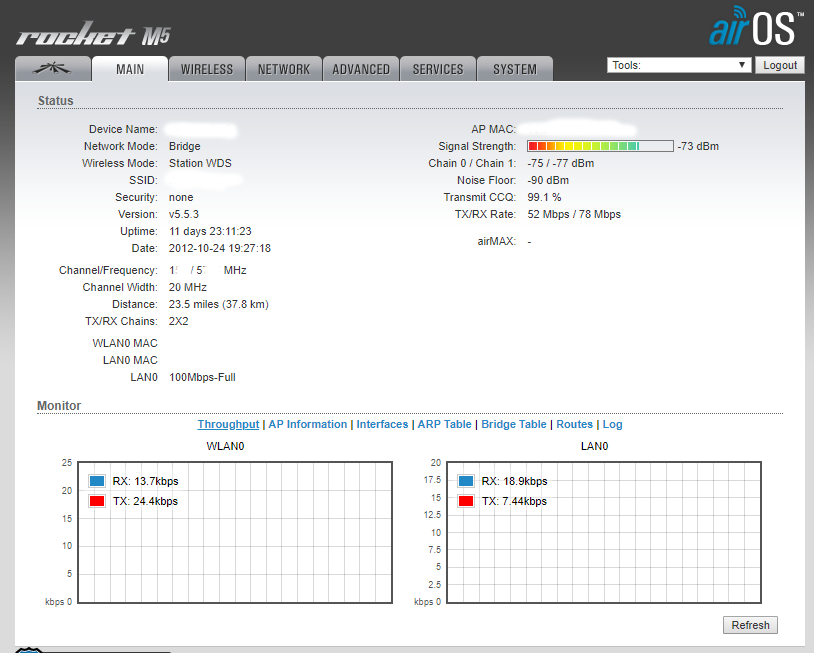Image resolution: width=814 pixels, height=653 pixels.
Task: Open the Ubiquiti logo tab
Action: coord(53,69)
